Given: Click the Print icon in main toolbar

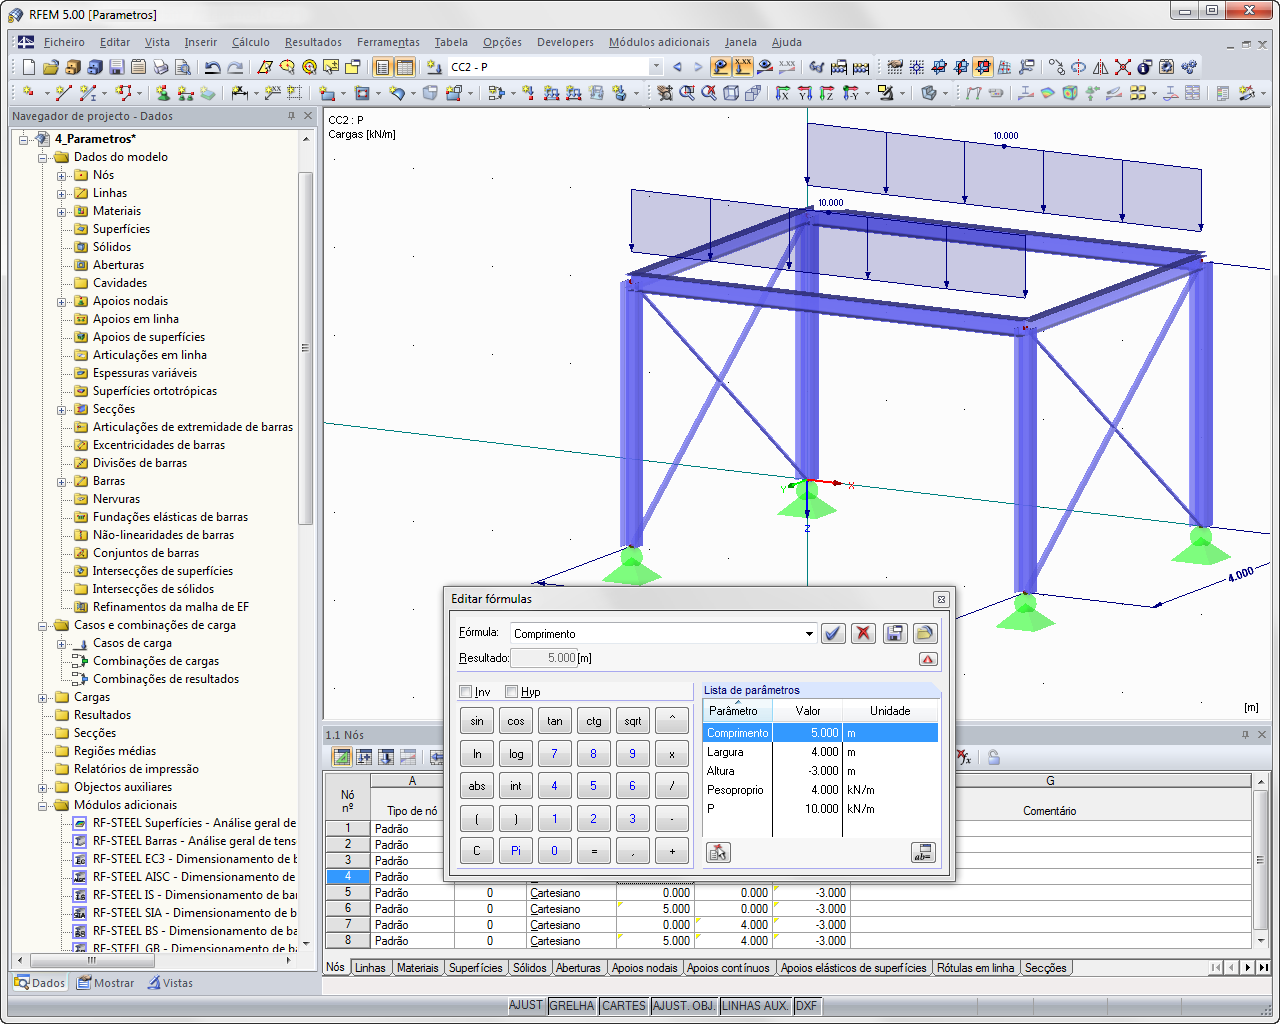Looking at the screenshot, I should point(161,67).
